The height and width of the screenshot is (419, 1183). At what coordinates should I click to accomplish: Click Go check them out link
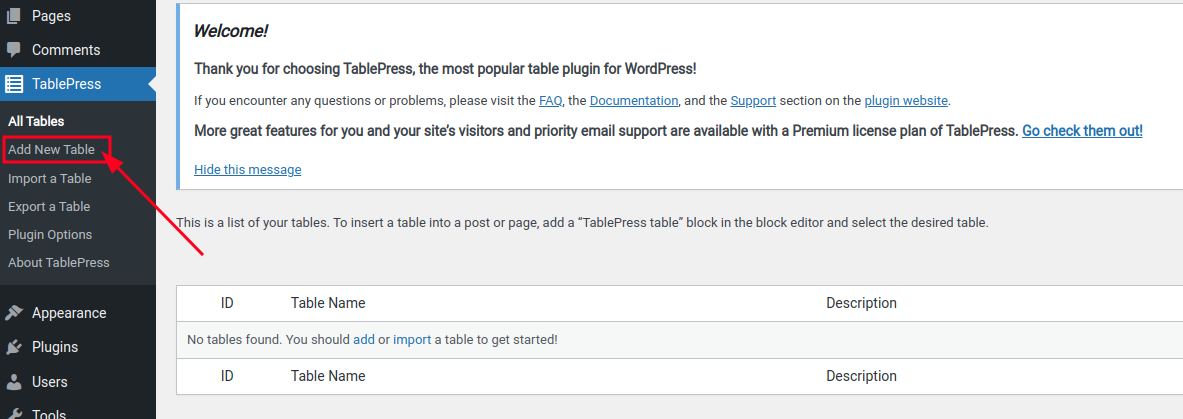pyautogui.click(x=1082, y=131)
